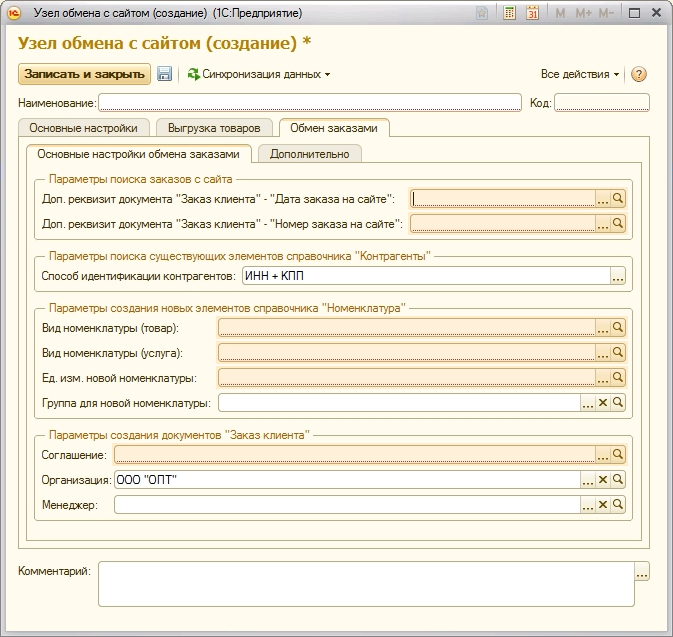Click the question mark help icon
Screen dimensions: 673x637
click(639, 74)
